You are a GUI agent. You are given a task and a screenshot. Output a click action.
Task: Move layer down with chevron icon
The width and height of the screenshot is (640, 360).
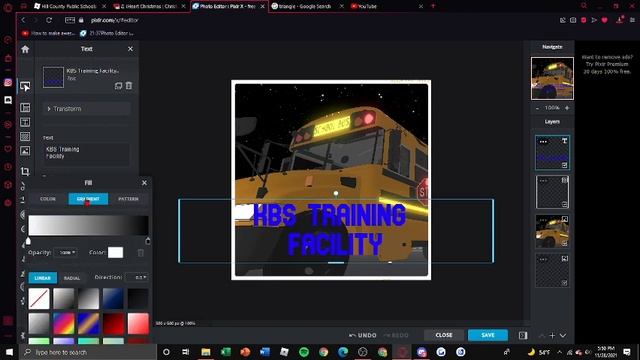[x=563, y=336]
